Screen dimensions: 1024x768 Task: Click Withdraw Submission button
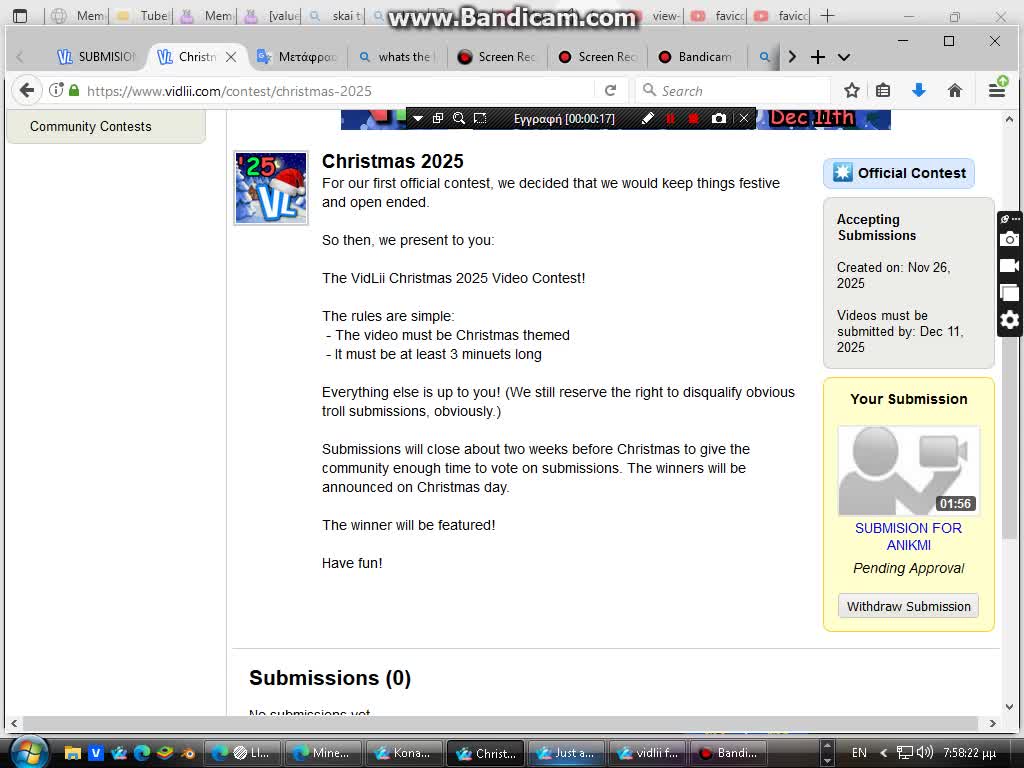click(x=908, y=606)
